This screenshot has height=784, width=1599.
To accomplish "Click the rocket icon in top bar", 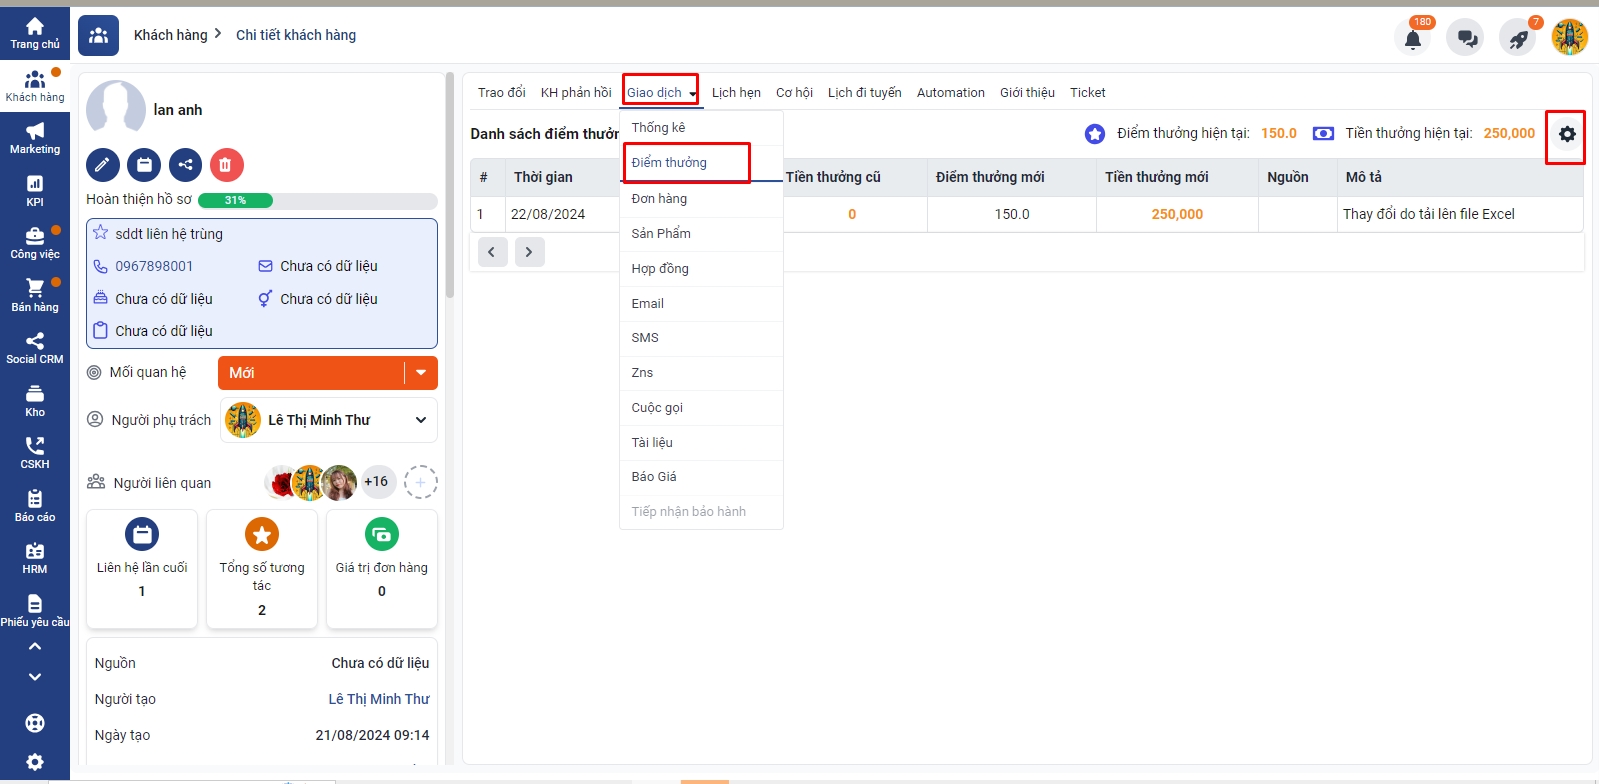I will [1518, 39].
